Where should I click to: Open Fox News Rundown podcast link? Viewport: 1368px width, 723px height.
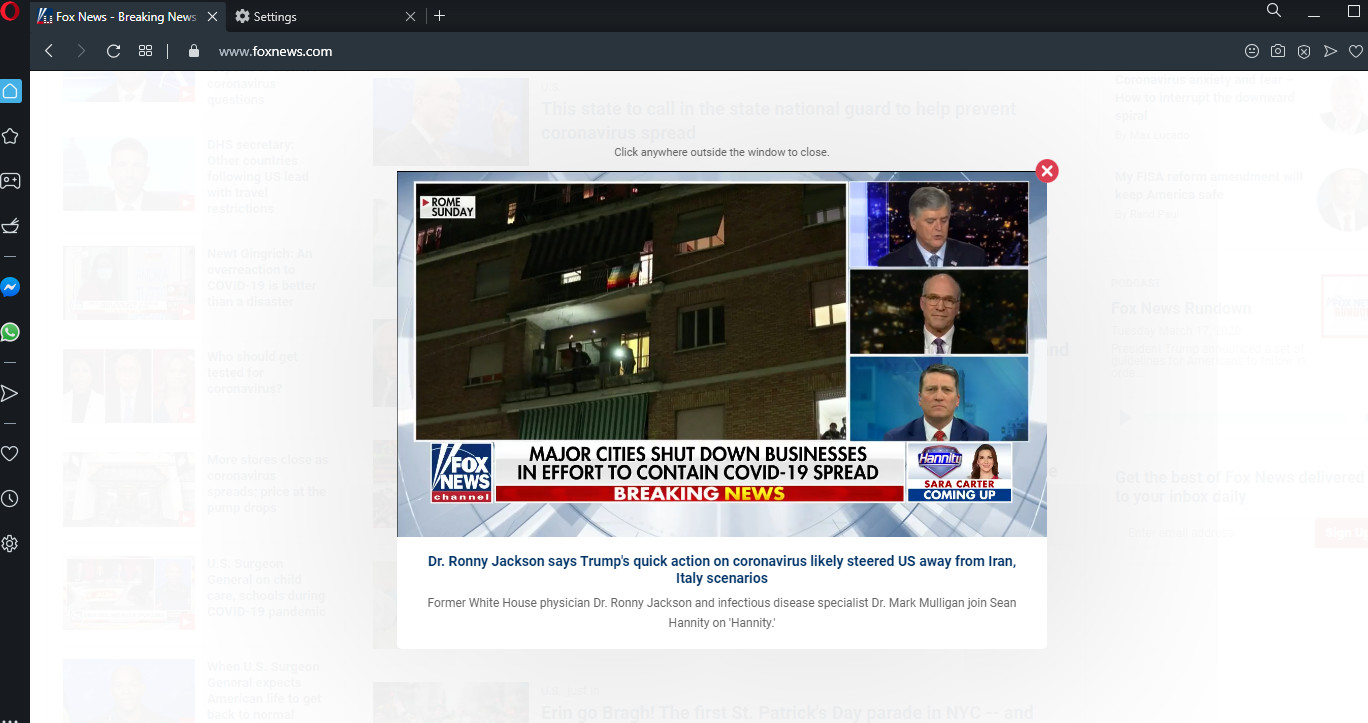[x=1181, y=308]
